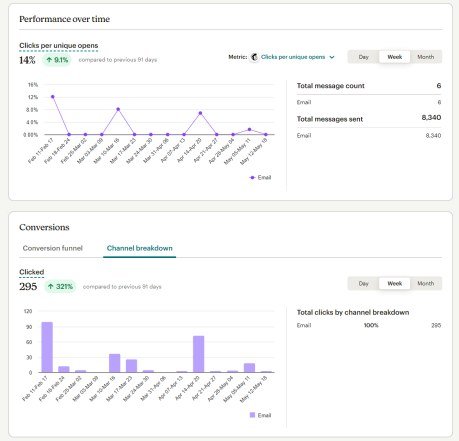Image resolution: width=459 pixels, height=441 pixels.
Task: Click the Total messages sent label
Action: pos(330,119)
